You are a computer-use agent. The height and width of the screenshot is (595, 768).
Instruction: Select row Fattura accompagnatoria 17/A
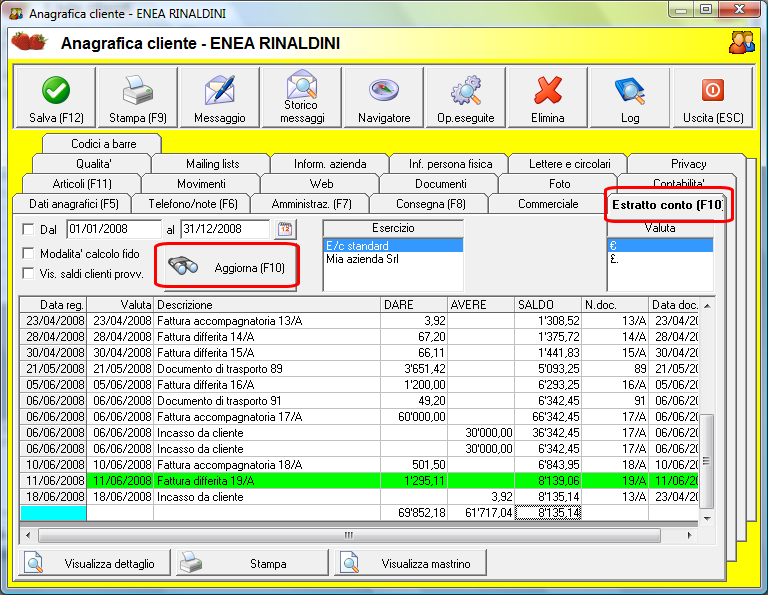pyautogui.click(x=359, y=417)
